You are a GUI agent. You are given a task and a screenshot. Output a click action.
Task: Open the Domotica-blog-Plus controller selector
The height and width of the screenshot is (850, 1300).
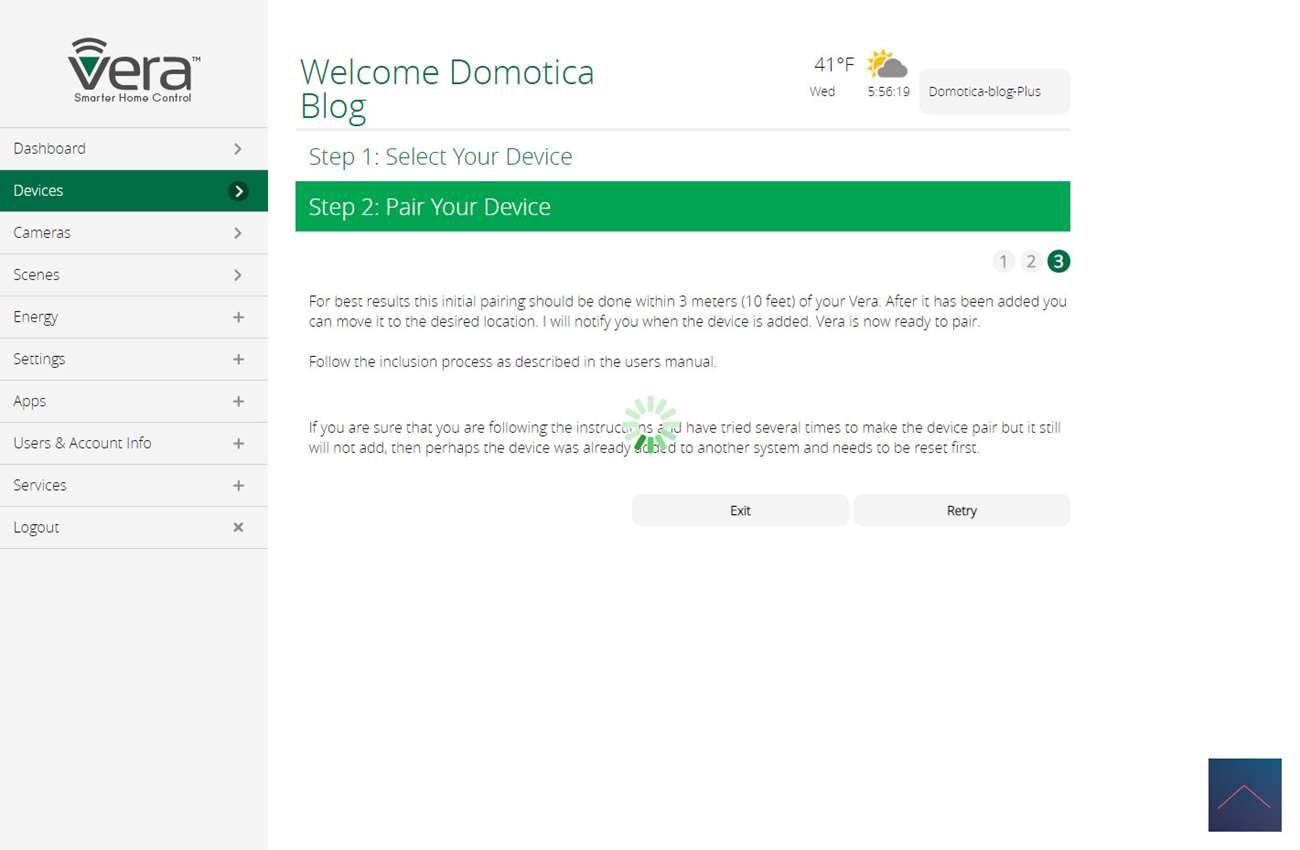coord(993,92)
